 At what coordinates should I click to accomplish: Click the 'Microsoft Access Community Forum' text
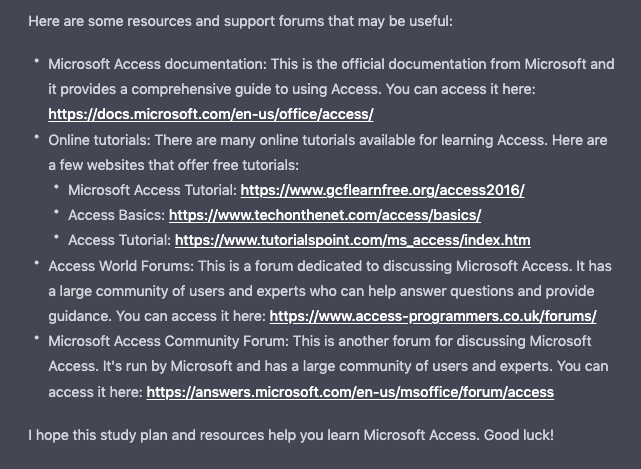pyautogui.click(x=168, y=341)
